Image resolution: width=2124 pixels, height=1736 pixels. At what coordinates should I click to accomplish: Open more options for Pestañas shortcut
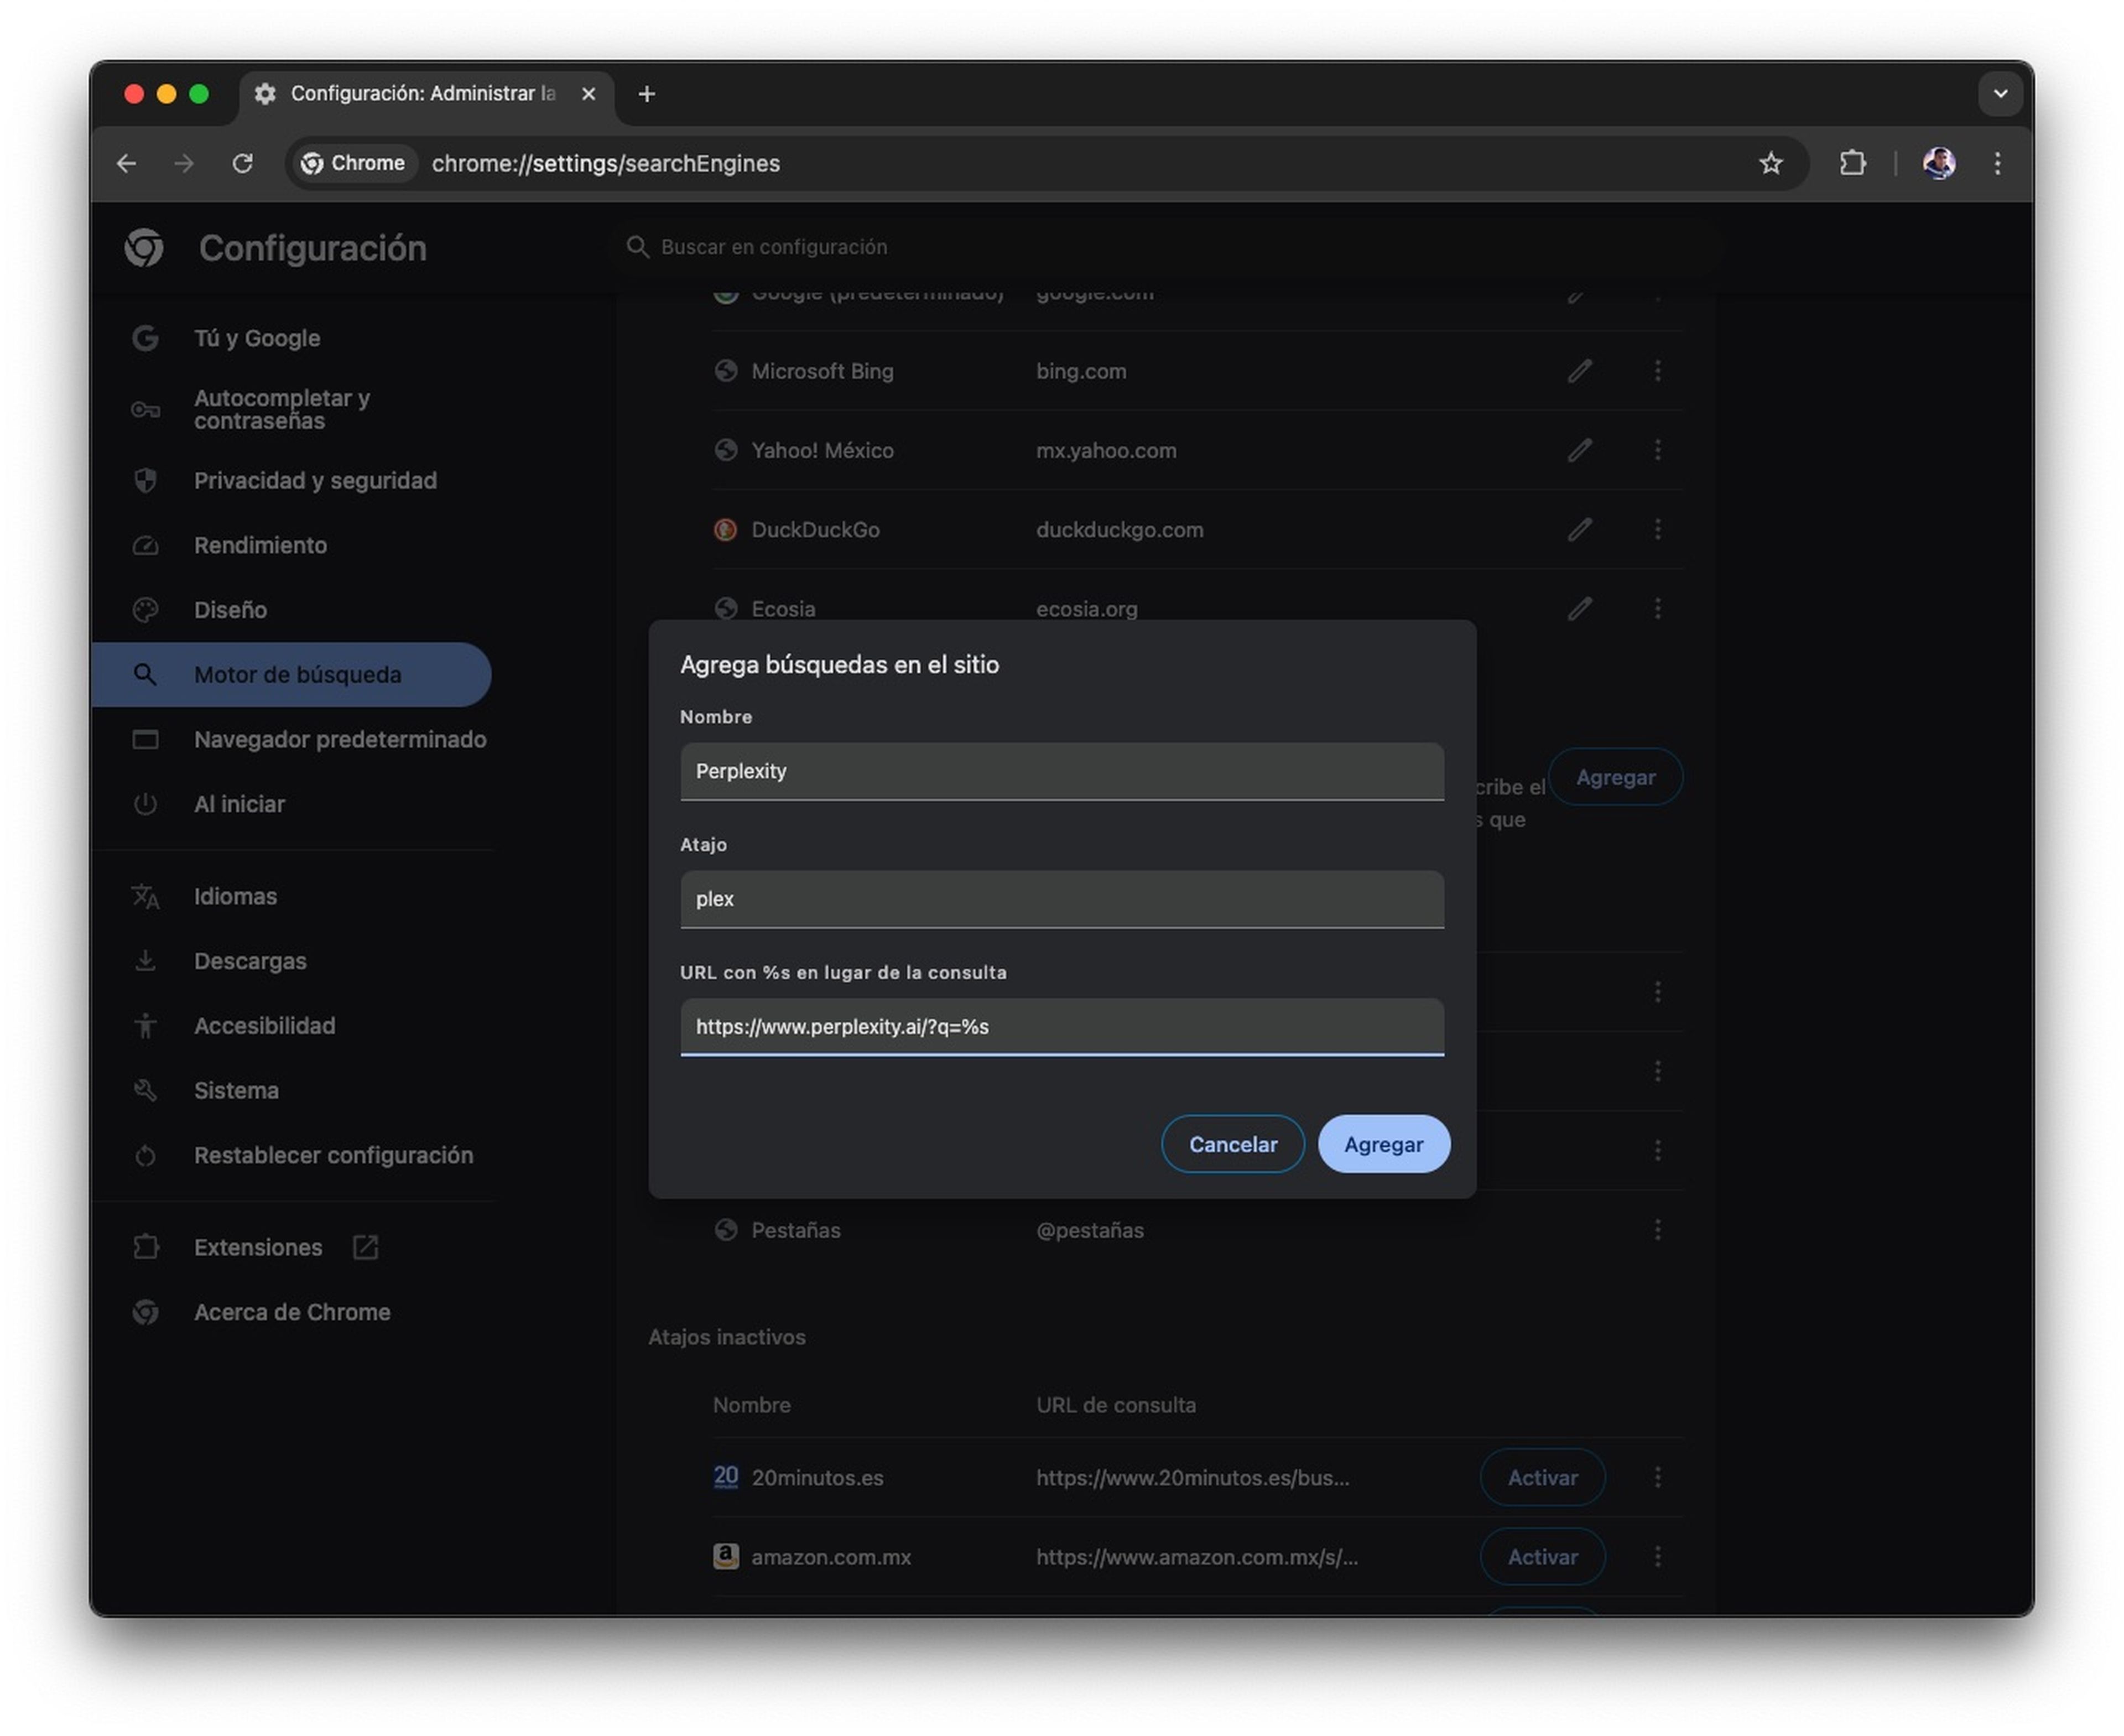pos(1658,1230)
